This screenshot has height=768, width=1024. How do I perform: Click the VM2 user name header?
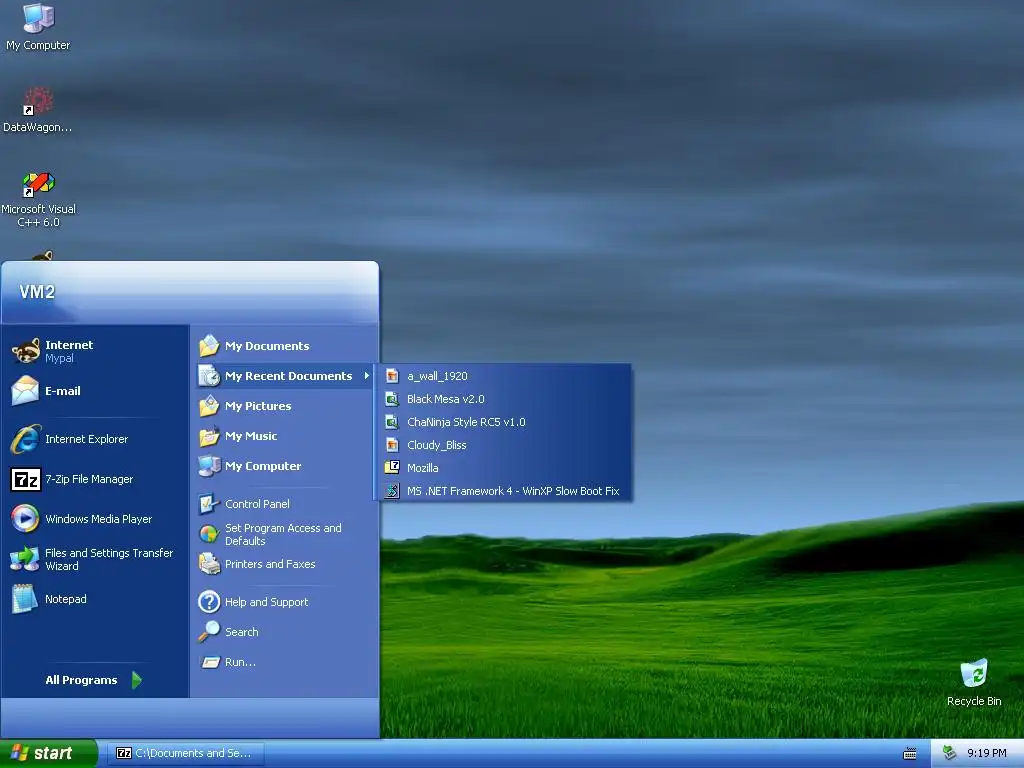(x=37, y=292)
